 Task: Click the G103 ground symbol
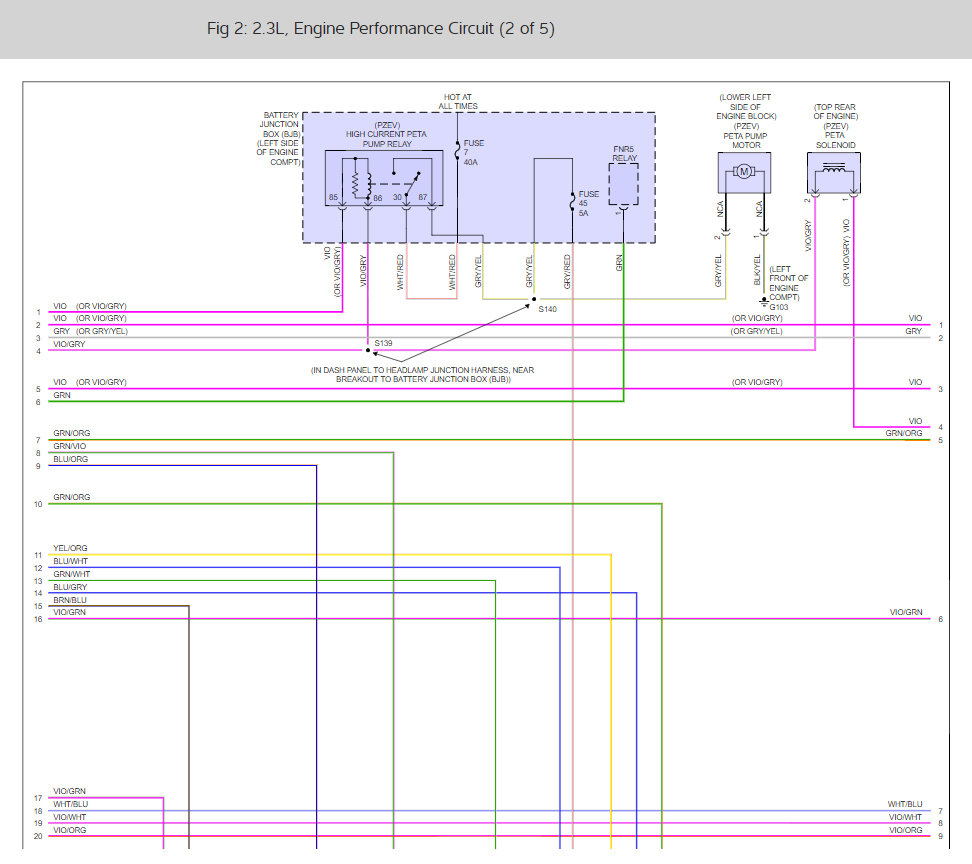pyautogui.click(x=764, y=302)
